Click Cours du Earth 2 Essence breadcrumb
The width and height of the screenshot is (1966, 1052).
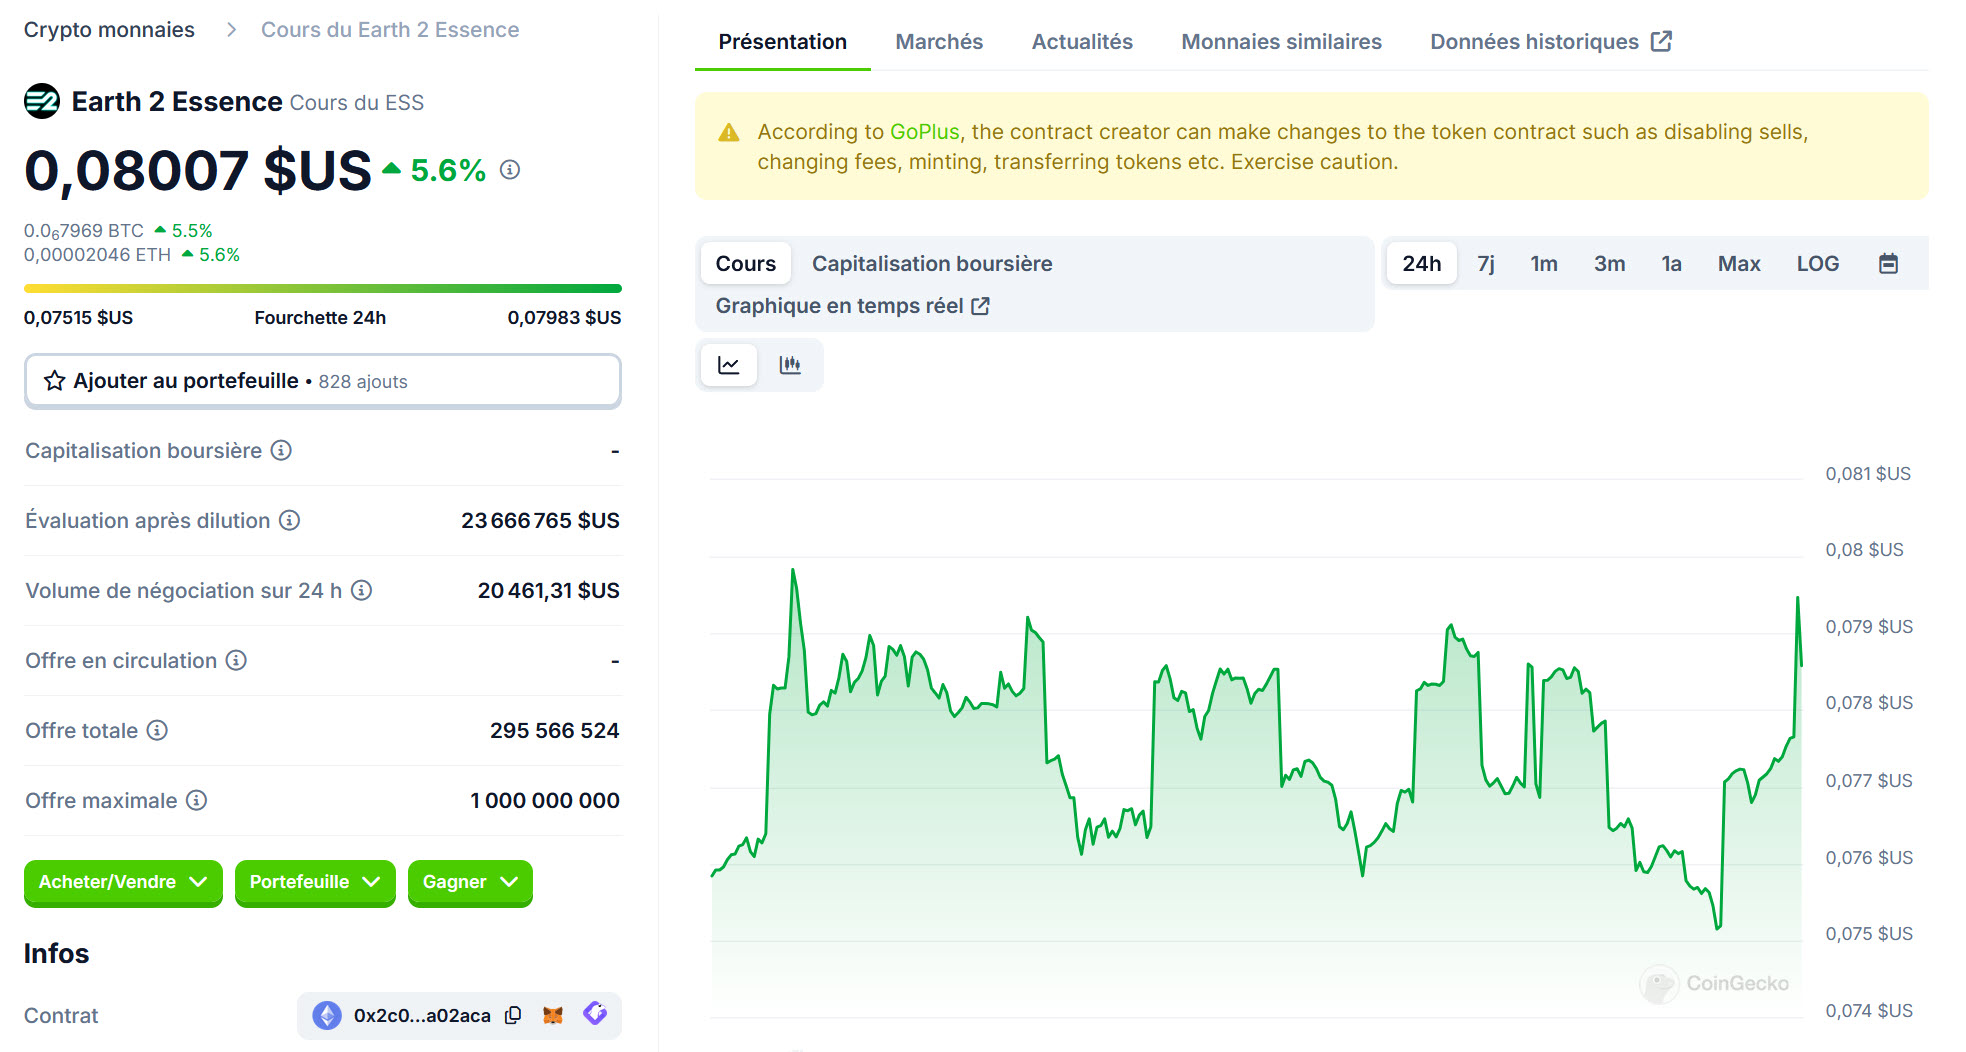(x=390, y=30)
